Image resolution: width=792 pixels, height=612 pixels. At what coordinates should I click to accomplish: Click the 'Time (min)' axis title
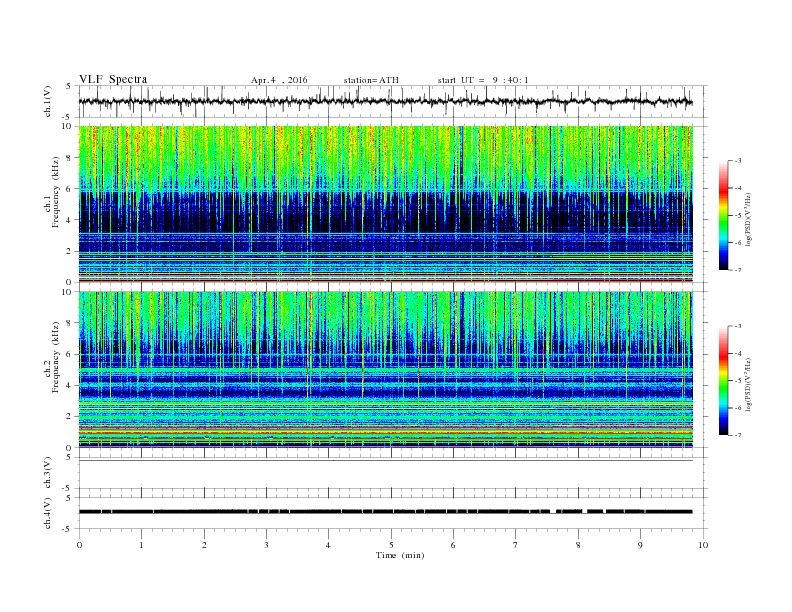coord(400,555)
